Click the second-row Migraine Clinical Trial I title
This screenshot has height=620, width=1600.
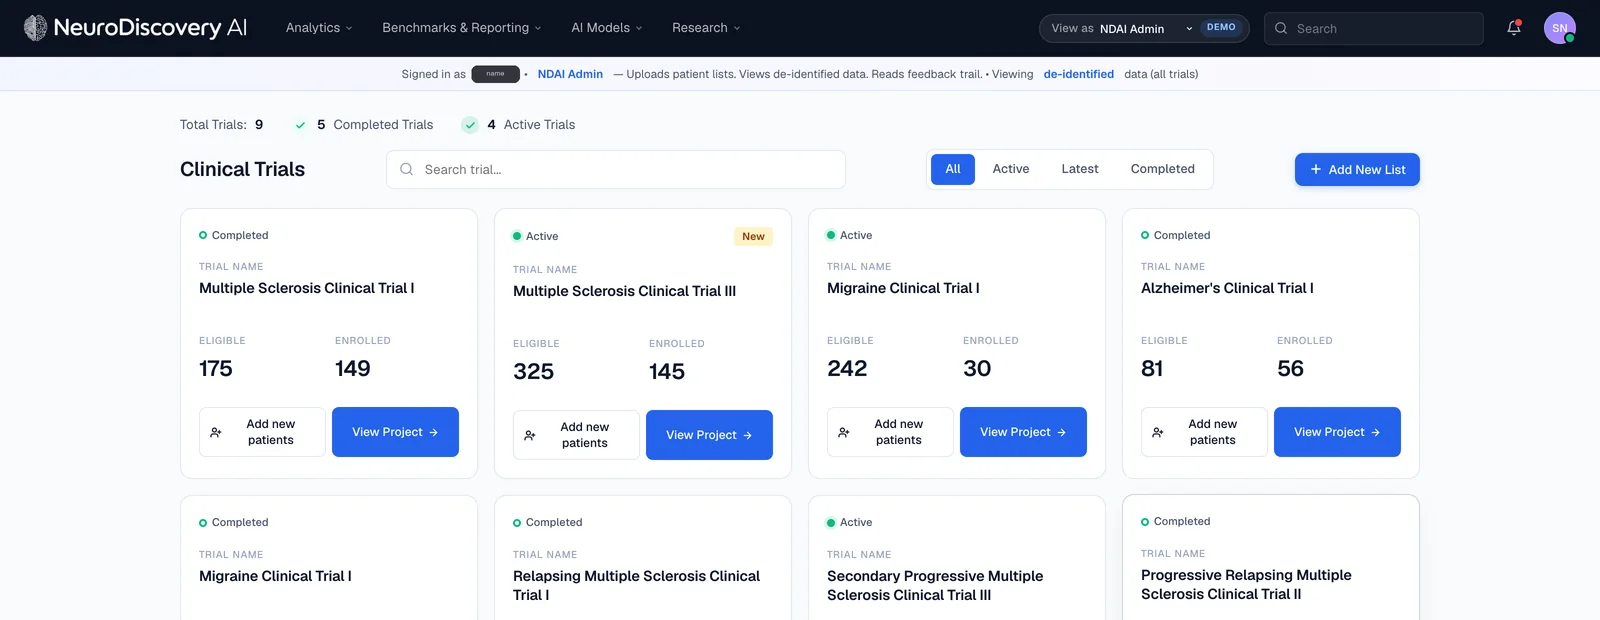[x=275, y=576]
